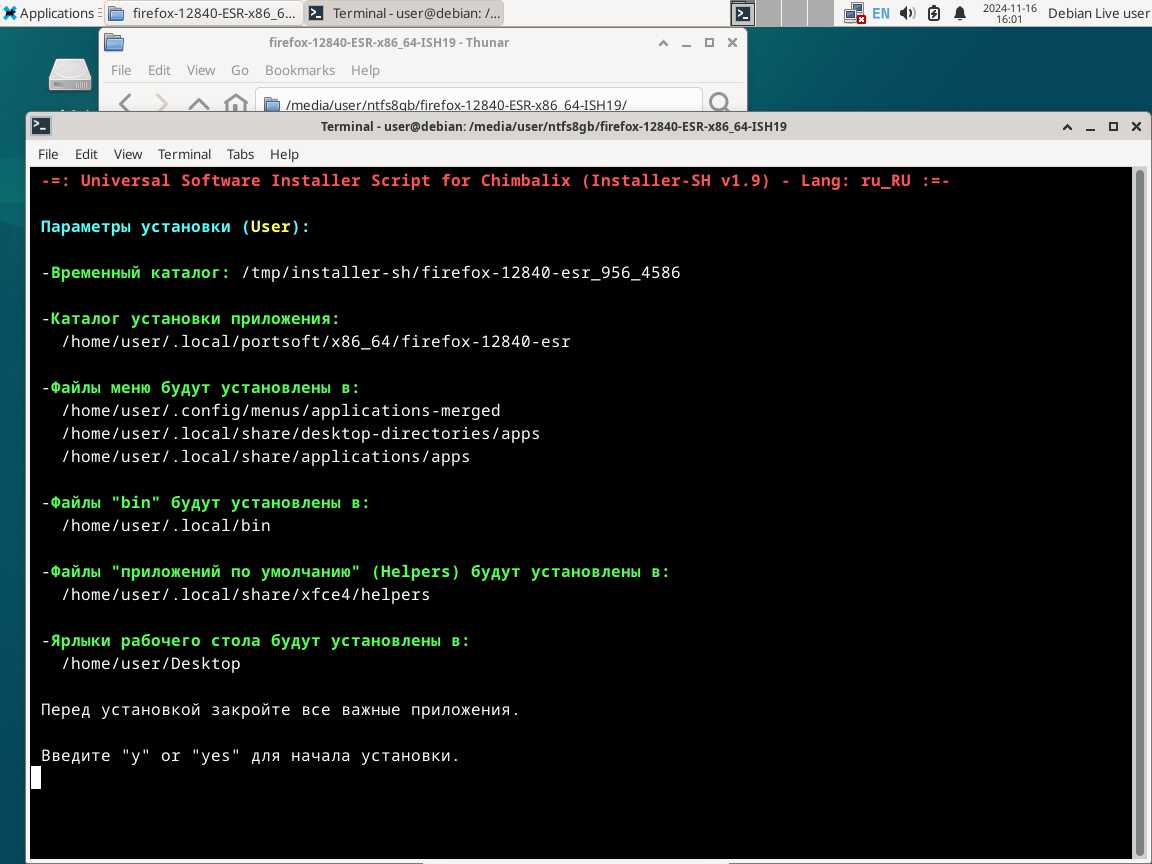Go forward in Thunar history
Viewport: 1152px width, 864px height.
pyautogui.click(x=162, y=103)
